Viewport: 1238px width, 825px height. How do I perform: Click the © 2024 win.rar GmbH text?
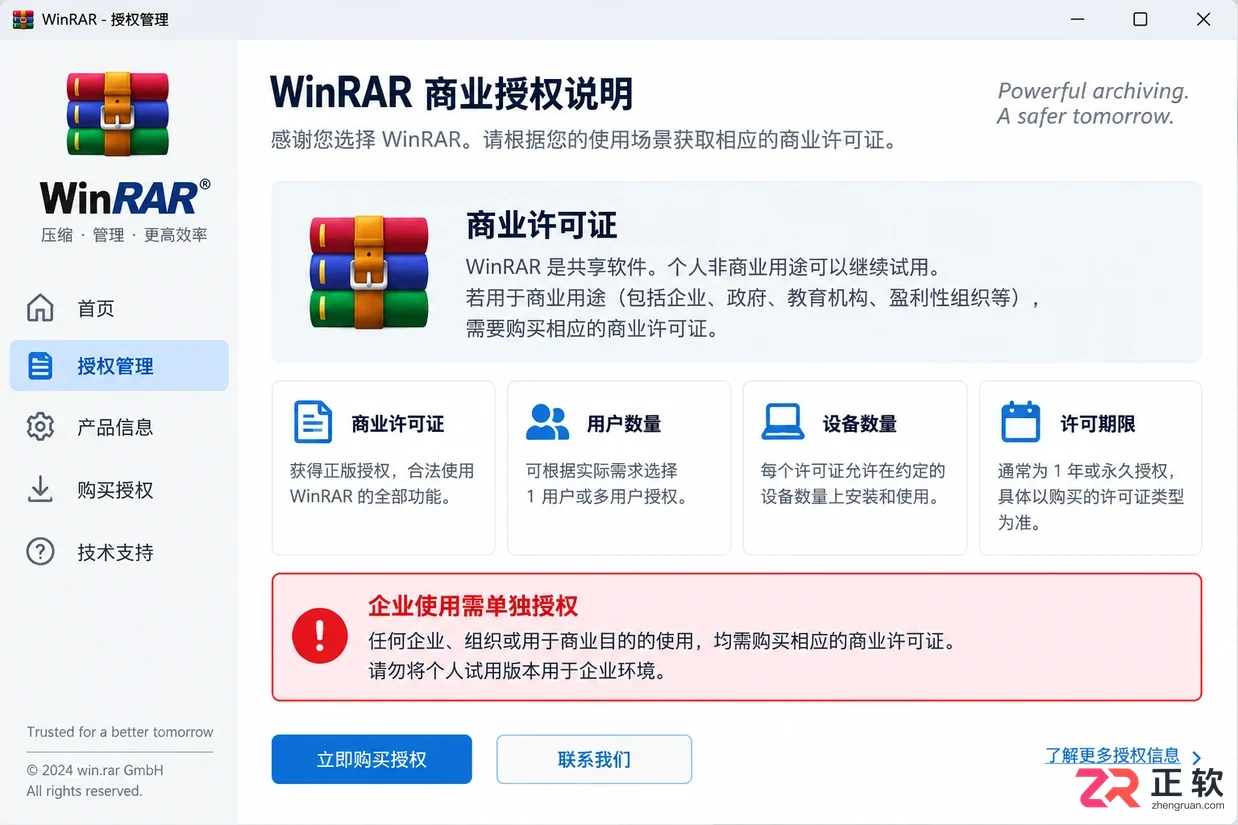(x=95, y=770)
